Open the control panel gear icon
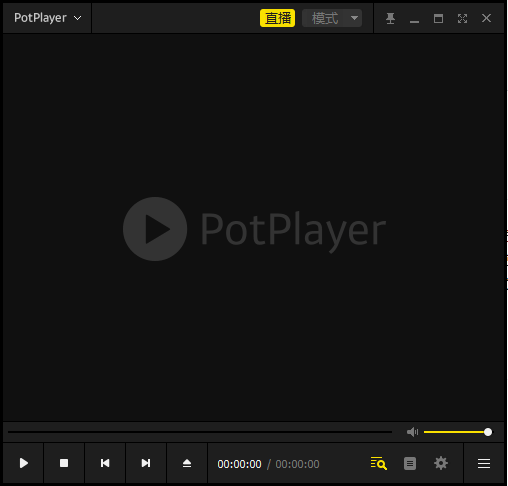 pyautogui.click(x=441, y=463)
